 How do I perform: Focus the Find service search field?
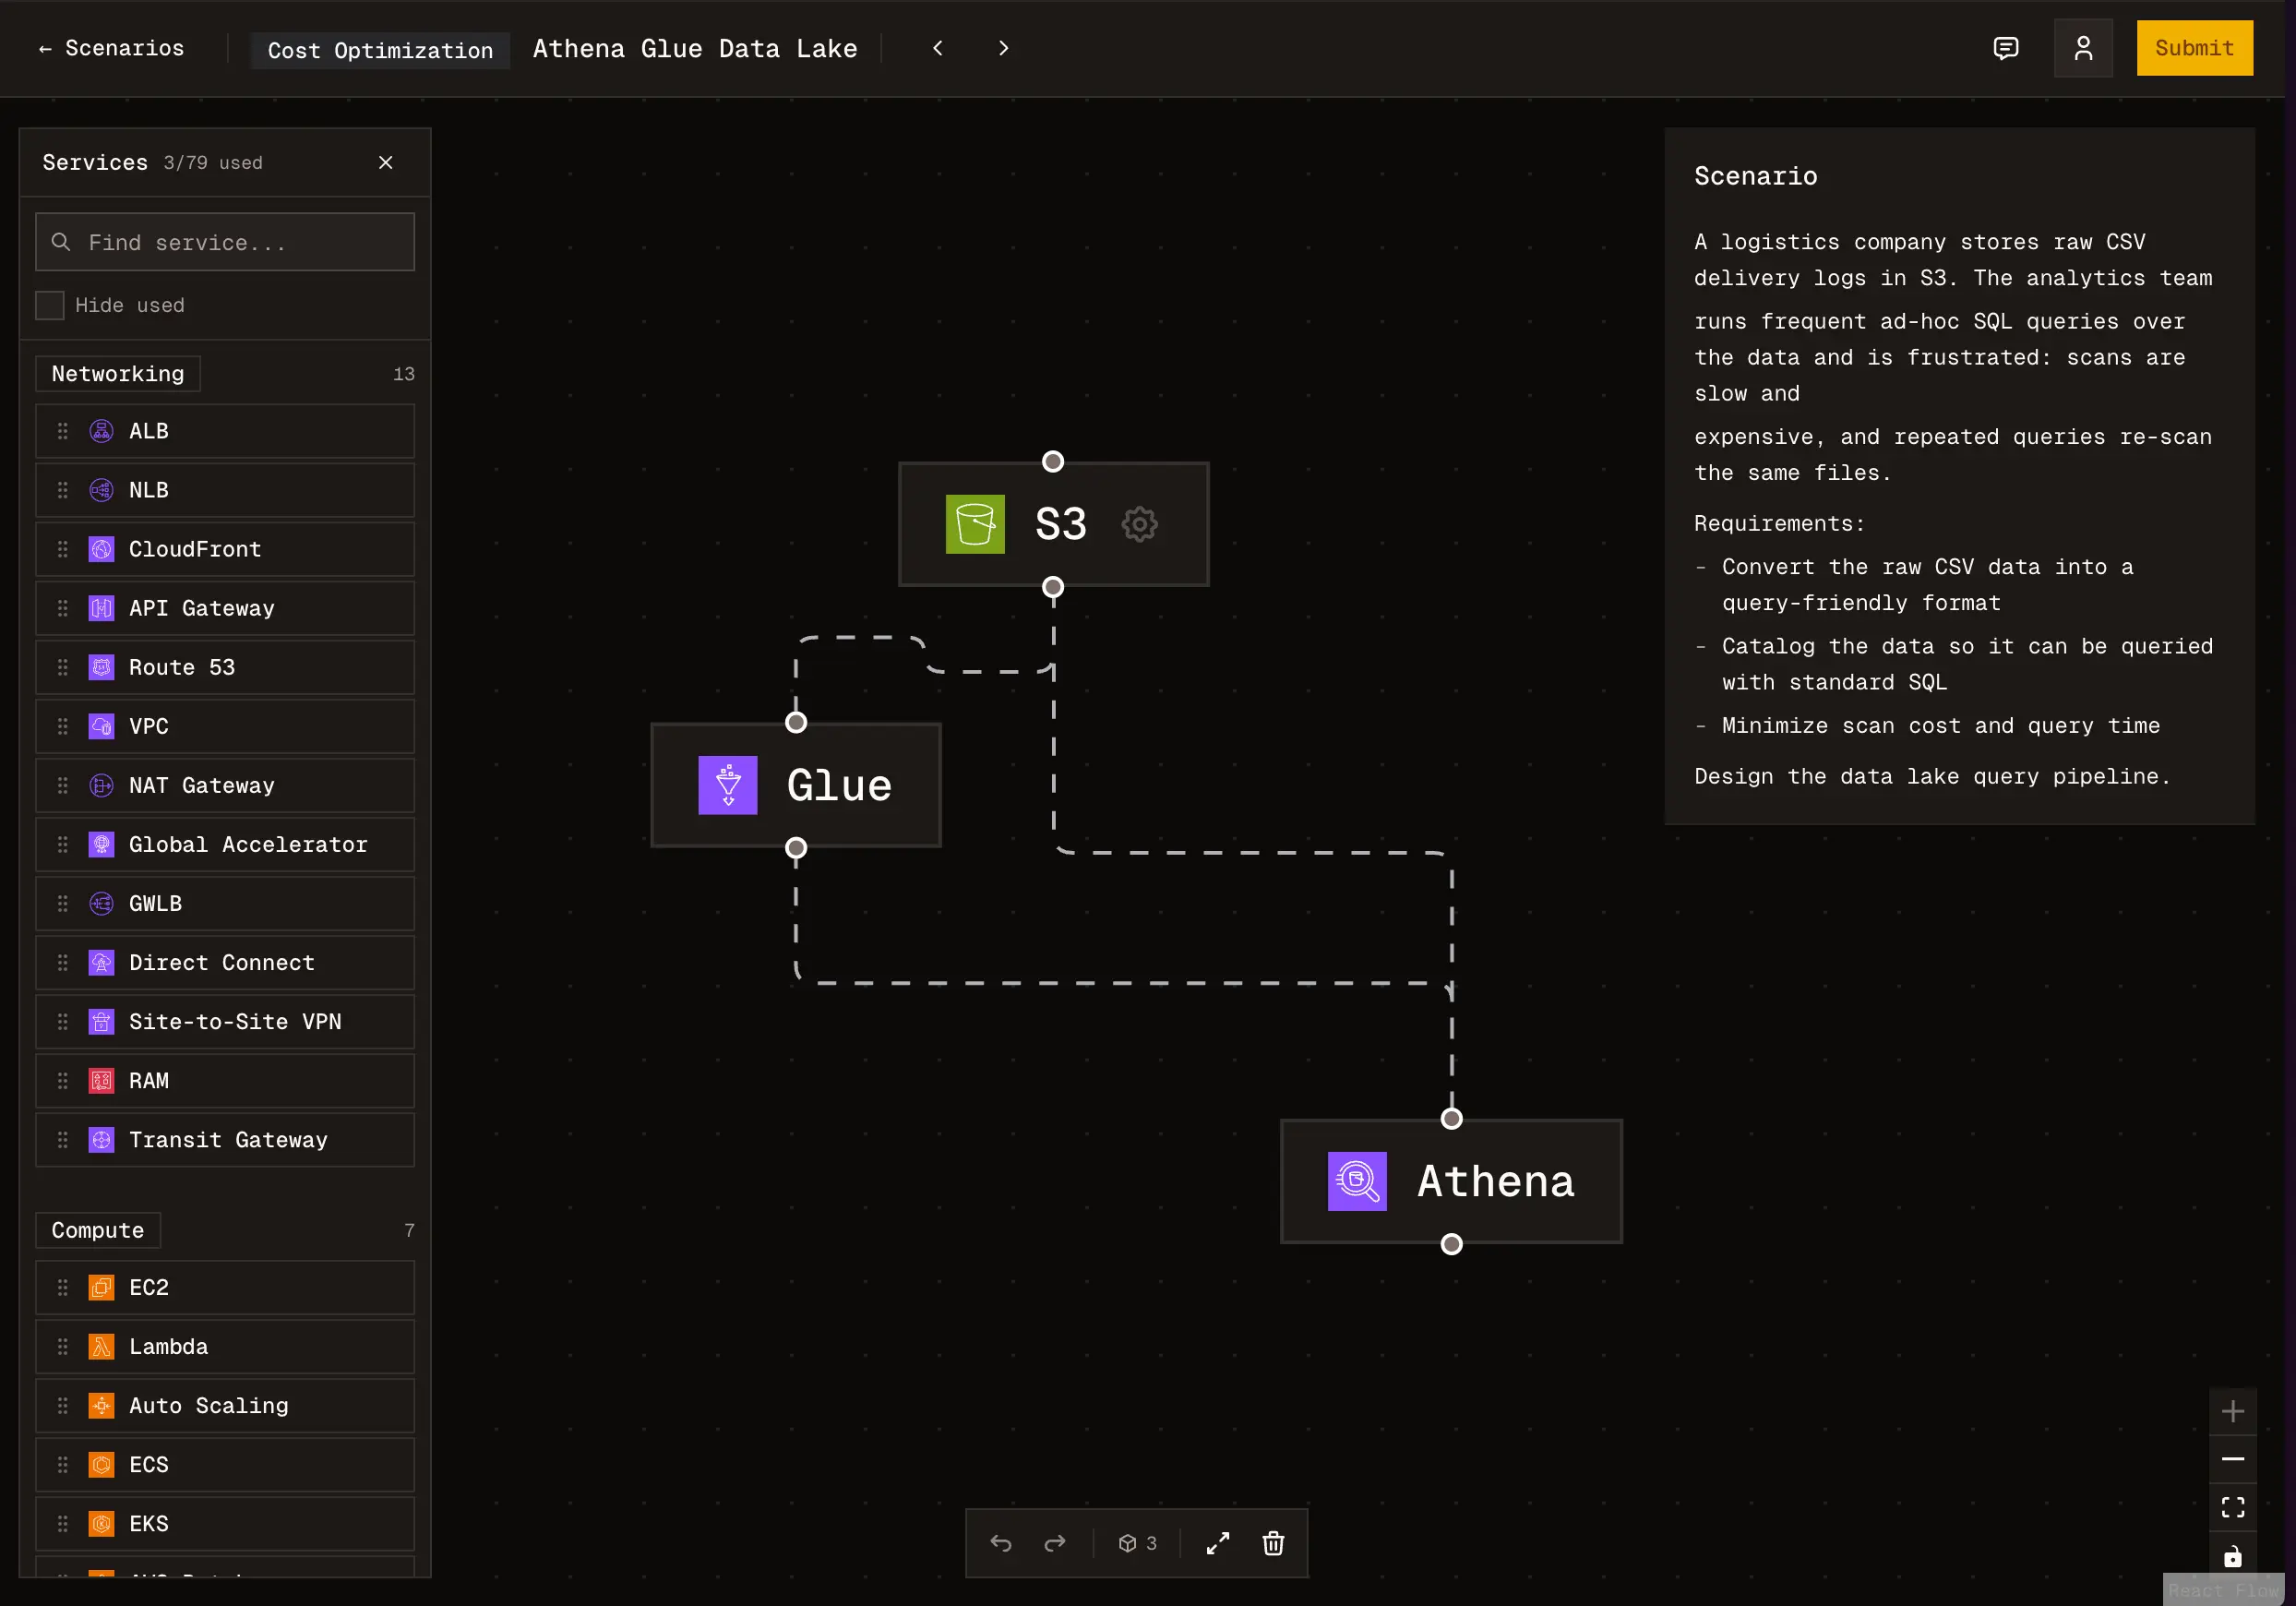pos(225,242)
